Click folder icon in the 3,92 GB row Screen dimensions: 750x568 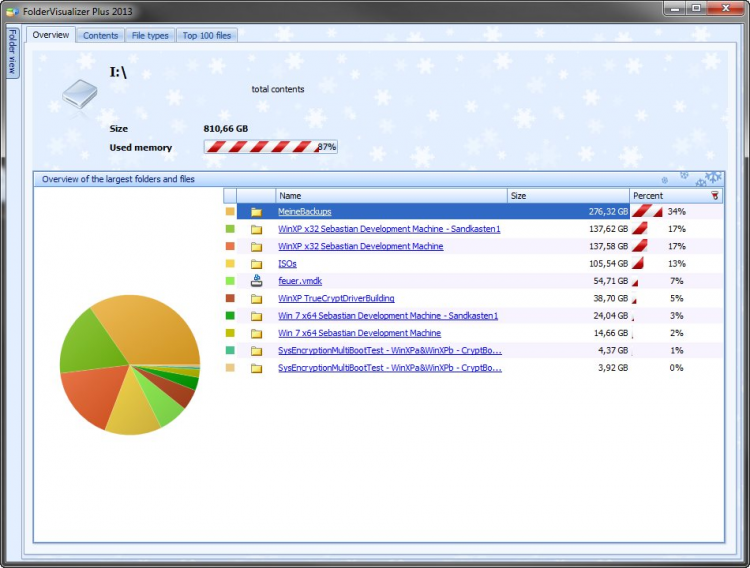pyautogui.click(x=256, y=368)
